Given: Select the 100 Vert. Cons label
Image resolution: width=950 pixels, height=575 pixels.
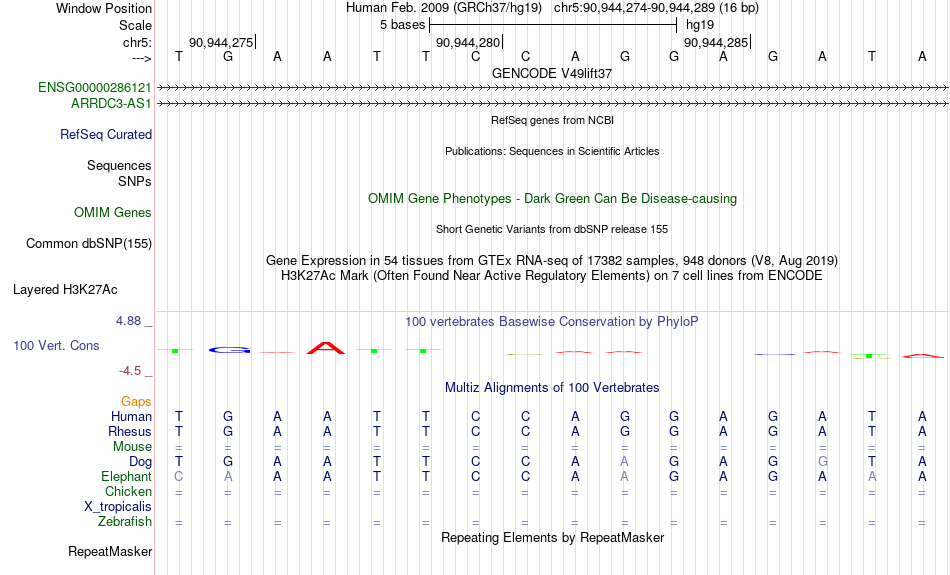Looking at the screenshot, I should click(56, 345).
